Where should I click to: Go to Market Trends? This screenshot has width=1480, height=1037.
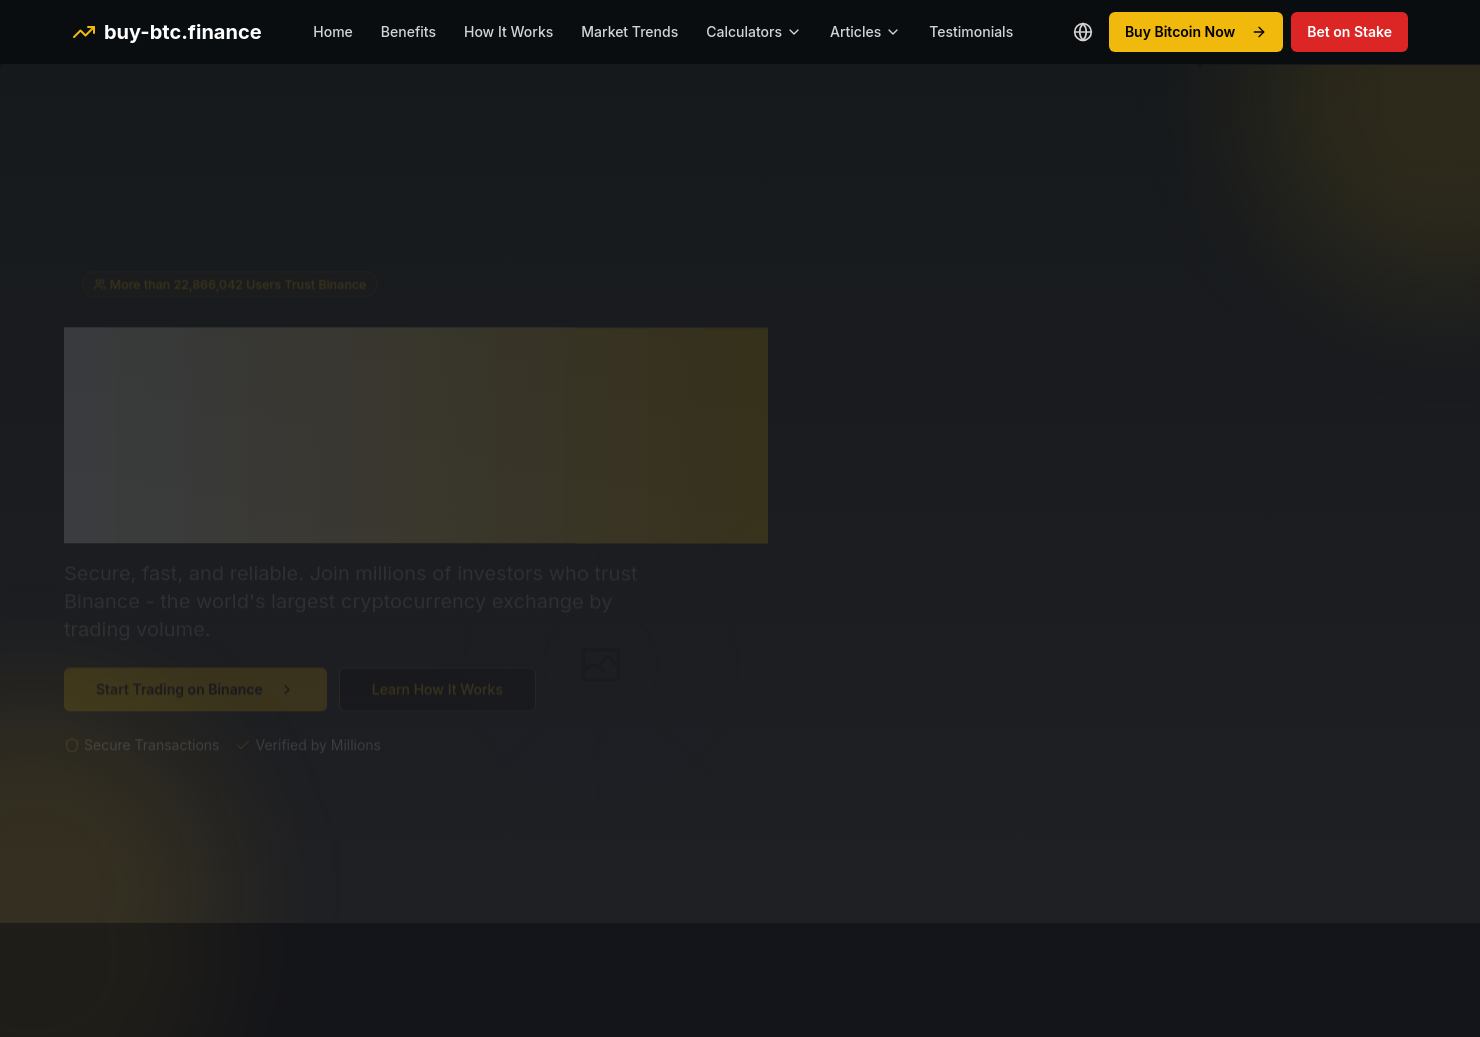pos(630,32)
